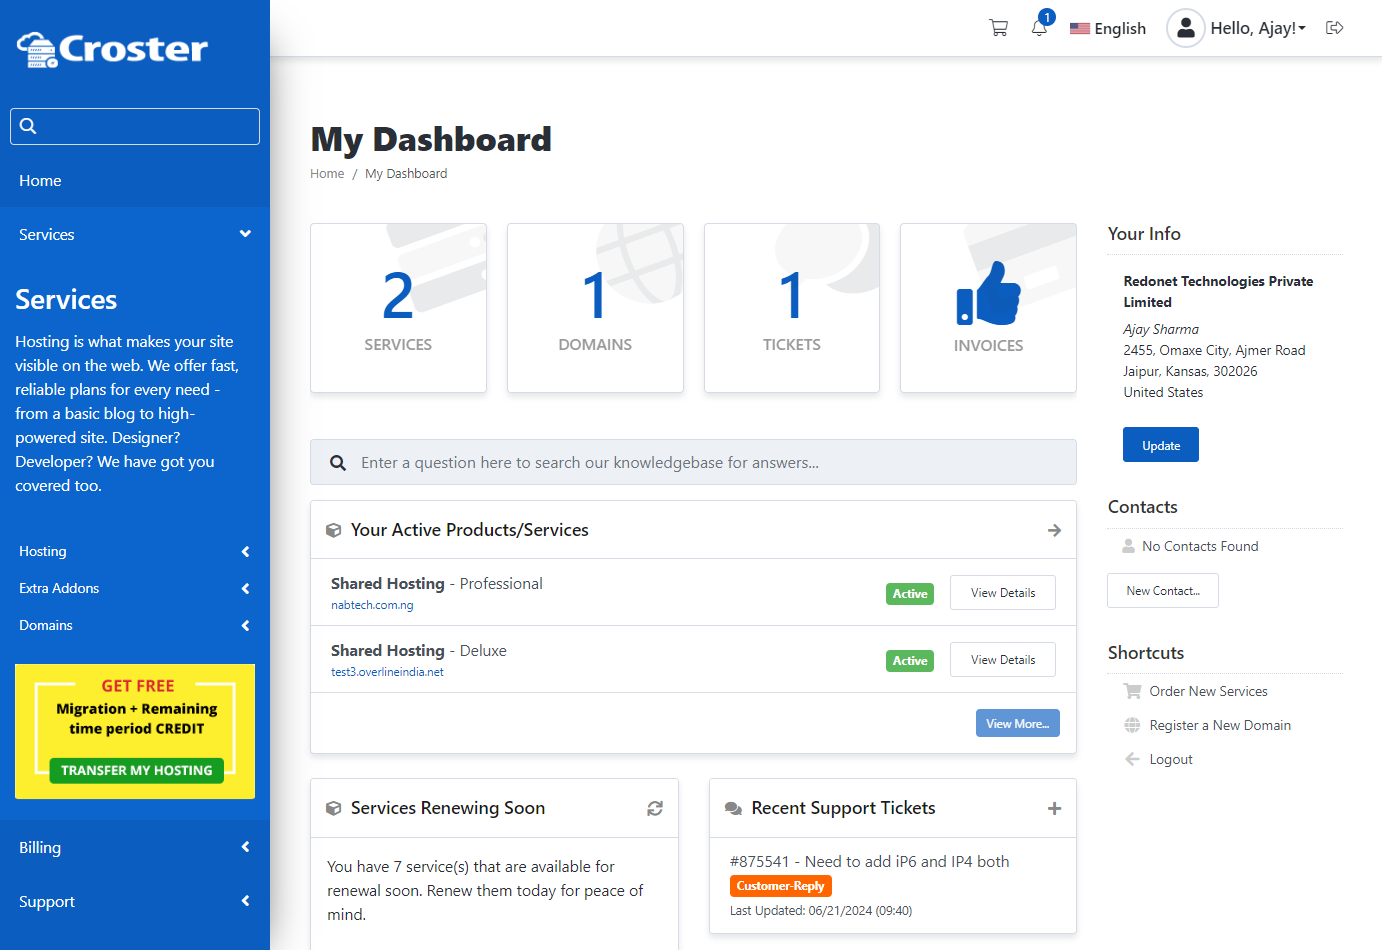The height and width of the screenshot is (950, 1382).
Task: Click the knowledgebase search field
Action: tap(693, 462)
